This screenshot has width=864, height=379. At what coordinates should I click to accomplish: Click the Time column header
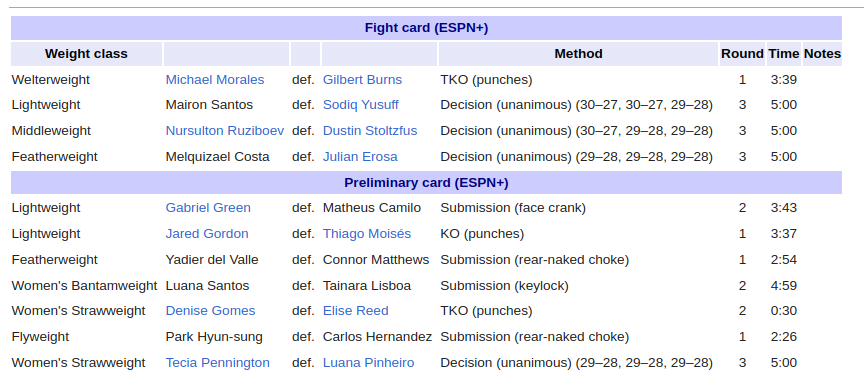pos(784,54)
